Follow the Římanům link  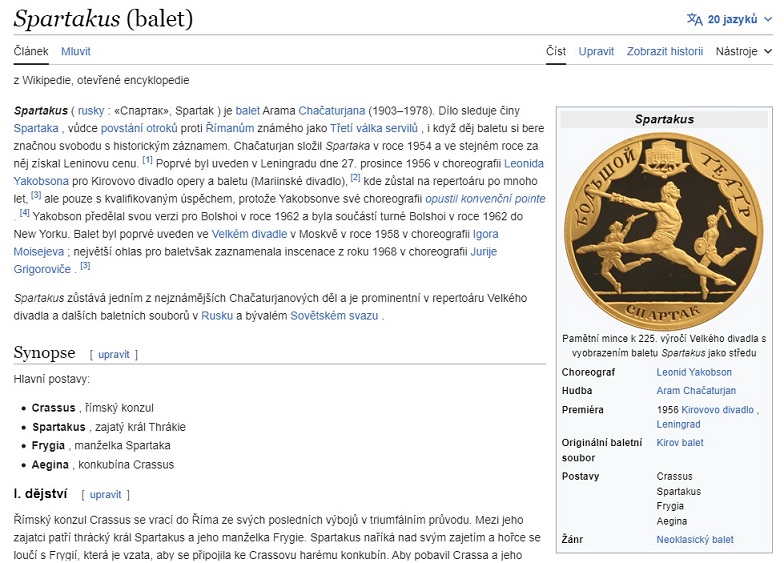tap(230, 128)
